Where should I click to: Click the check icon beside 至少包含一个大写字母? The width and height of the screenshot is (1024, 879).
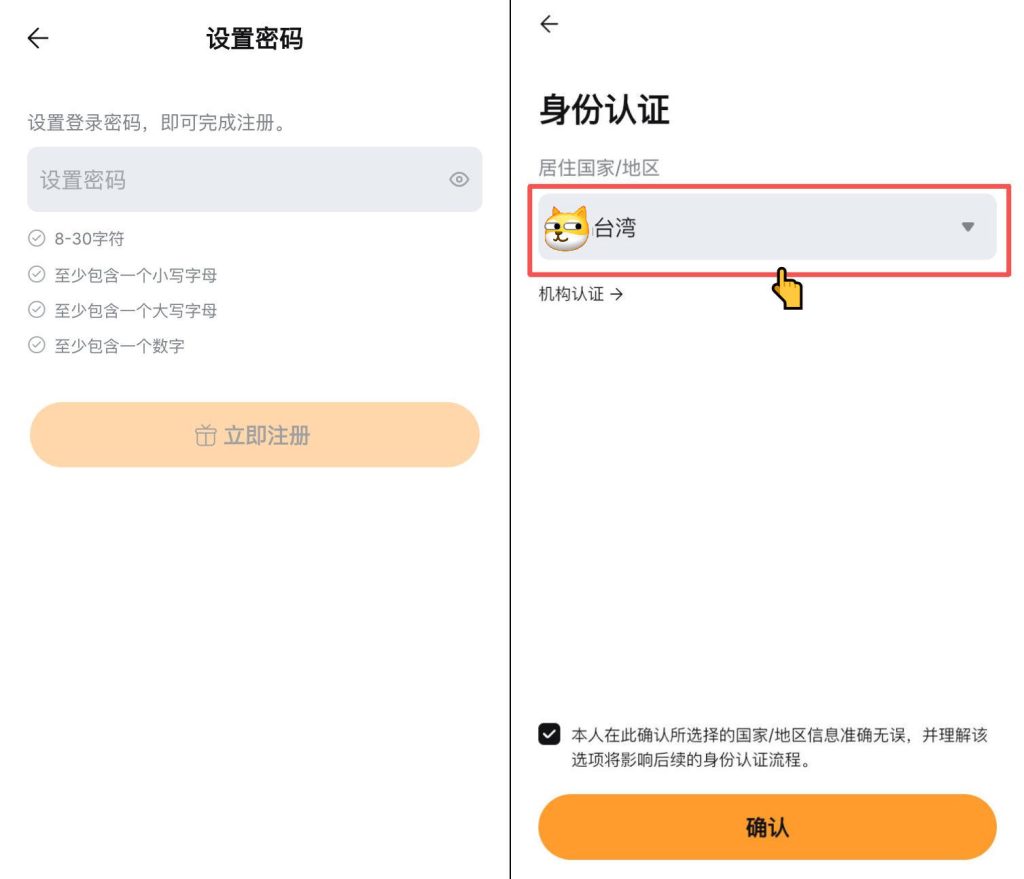click(37, 311)
